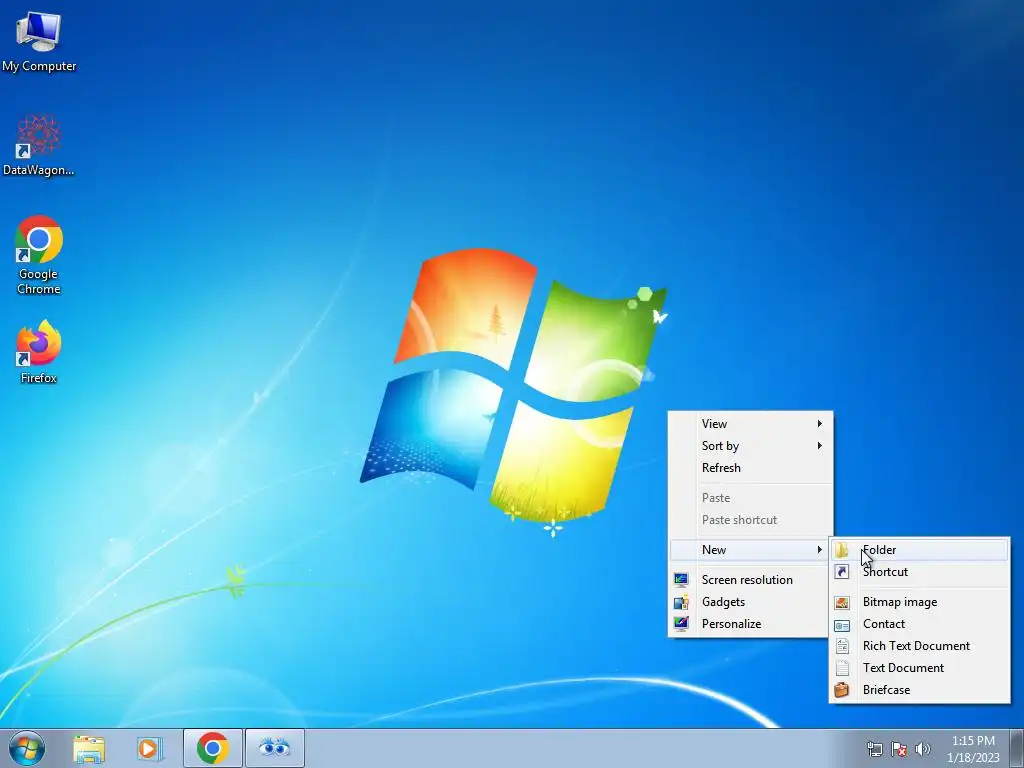Click the Screen resolution monitor icon
1024x768 pixels.
point(681,580)
